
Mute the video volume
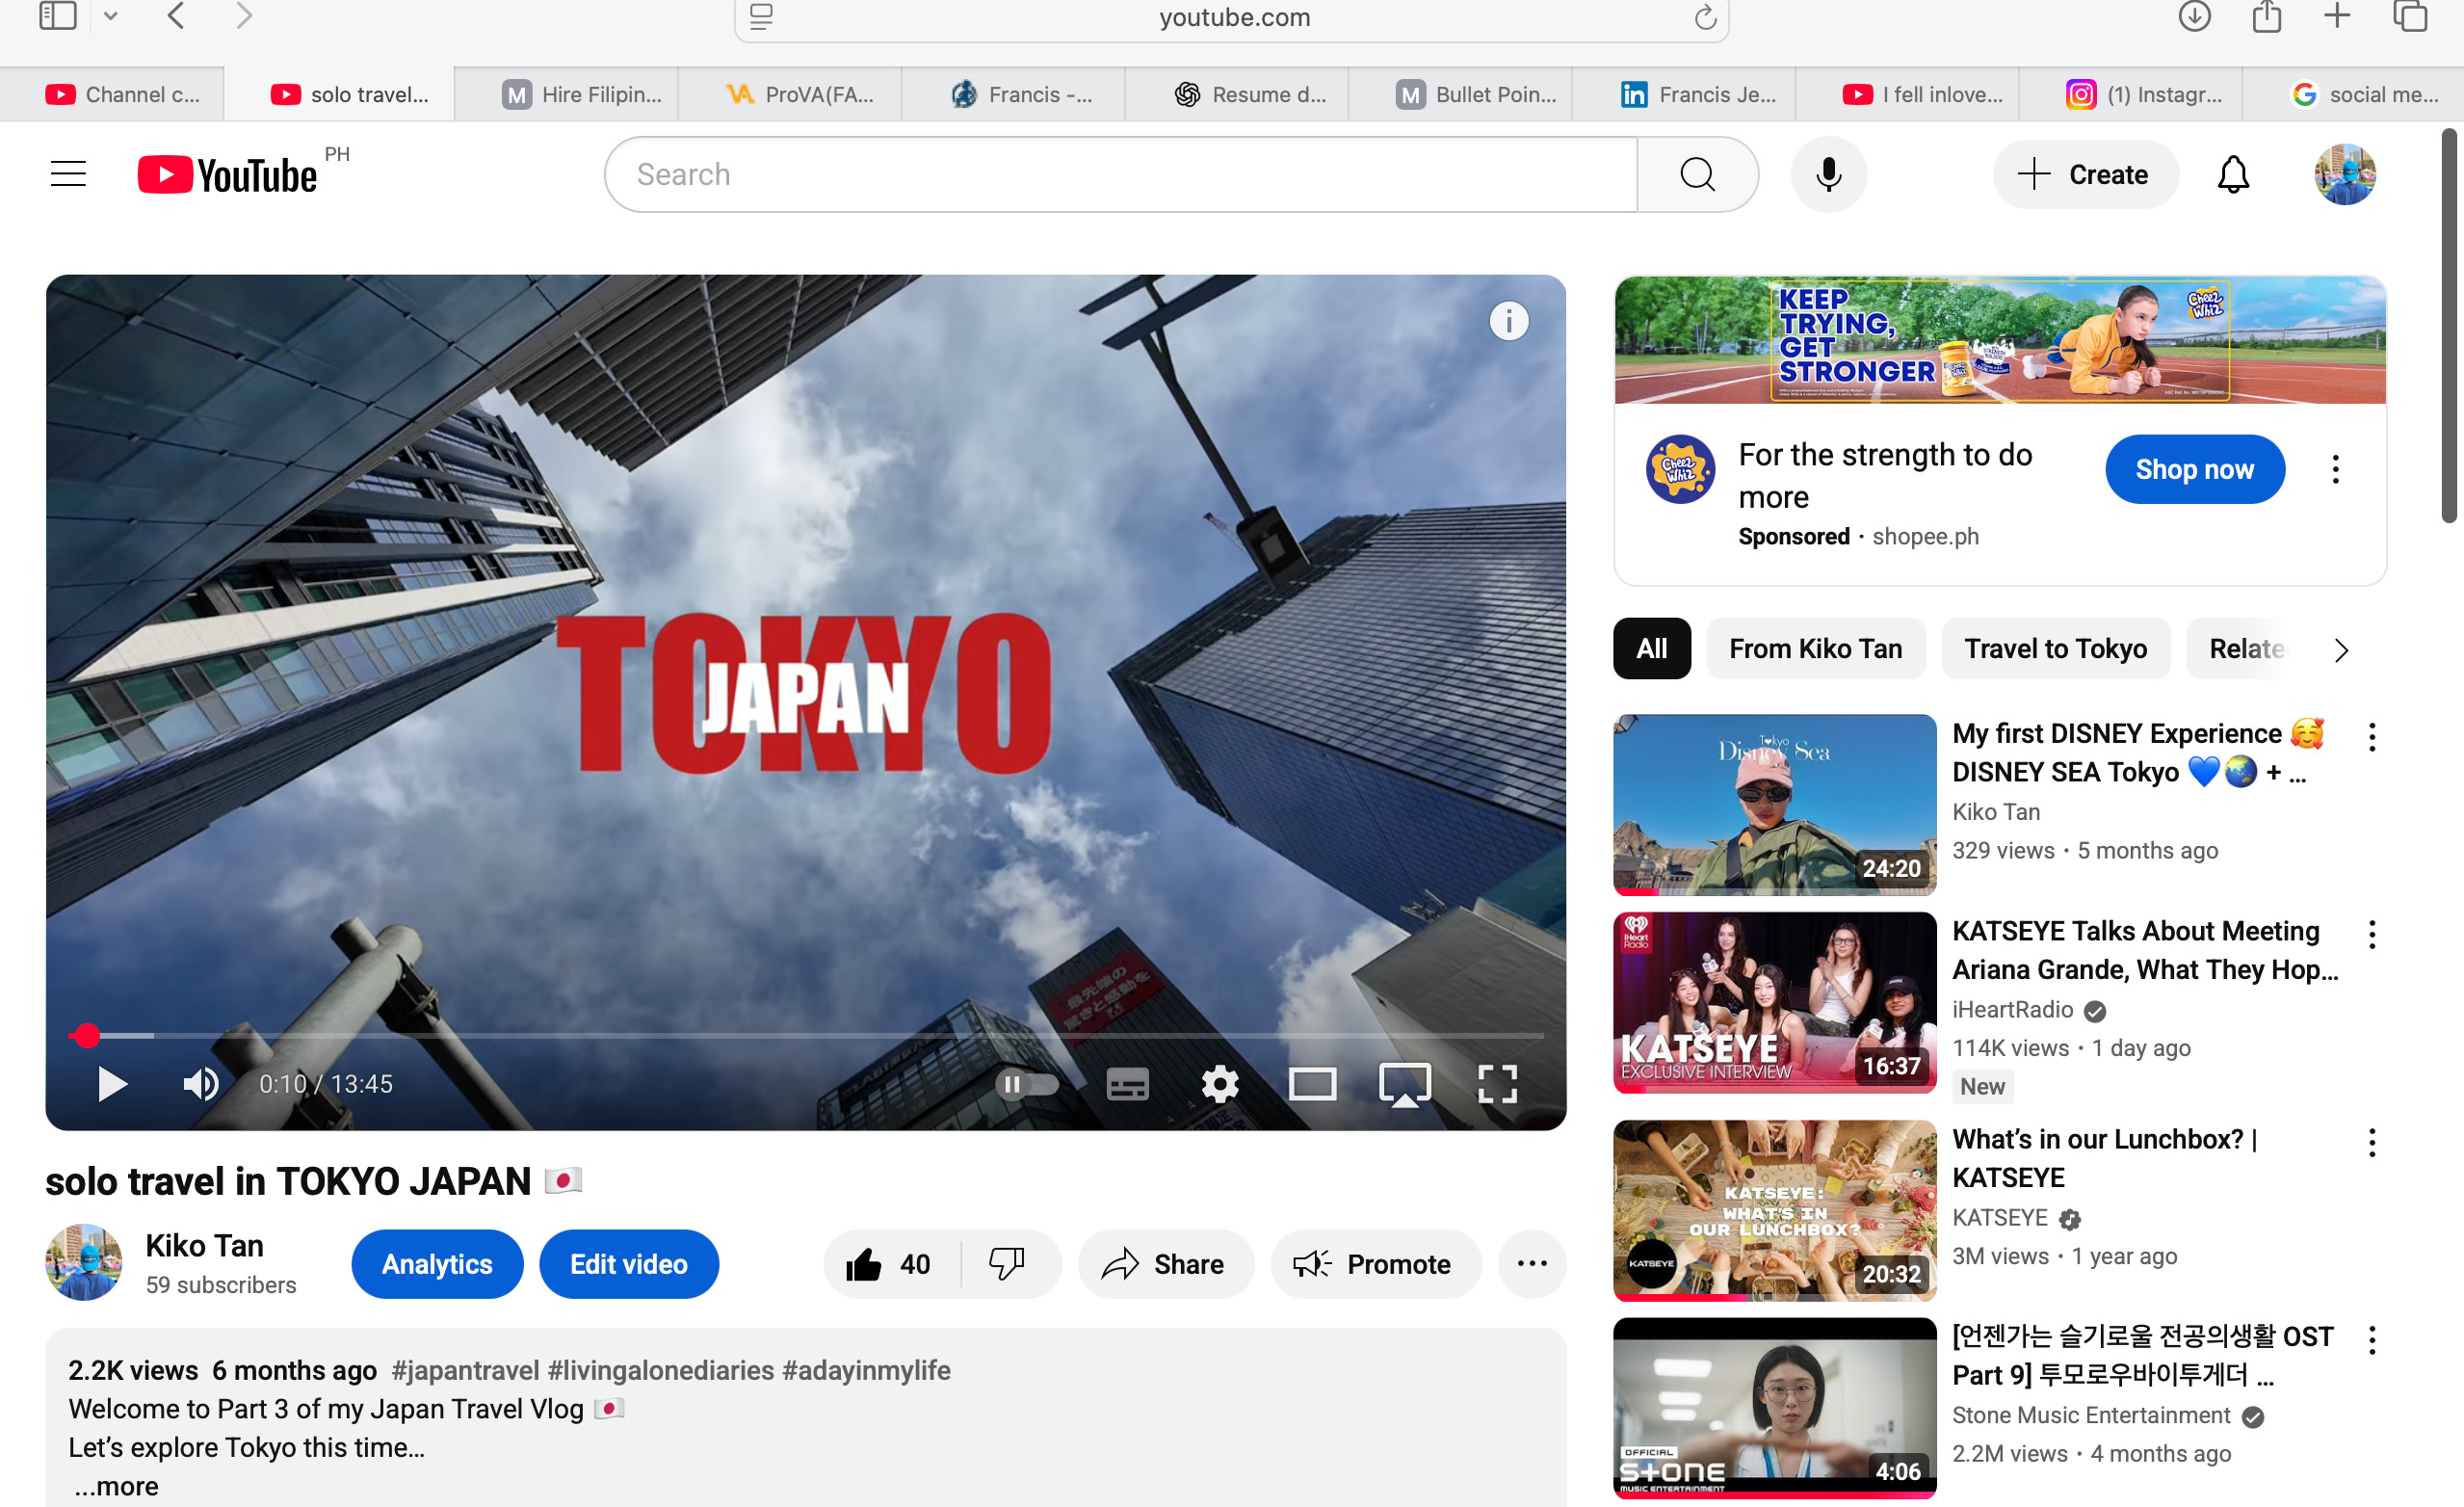(x=200, y=1084)
